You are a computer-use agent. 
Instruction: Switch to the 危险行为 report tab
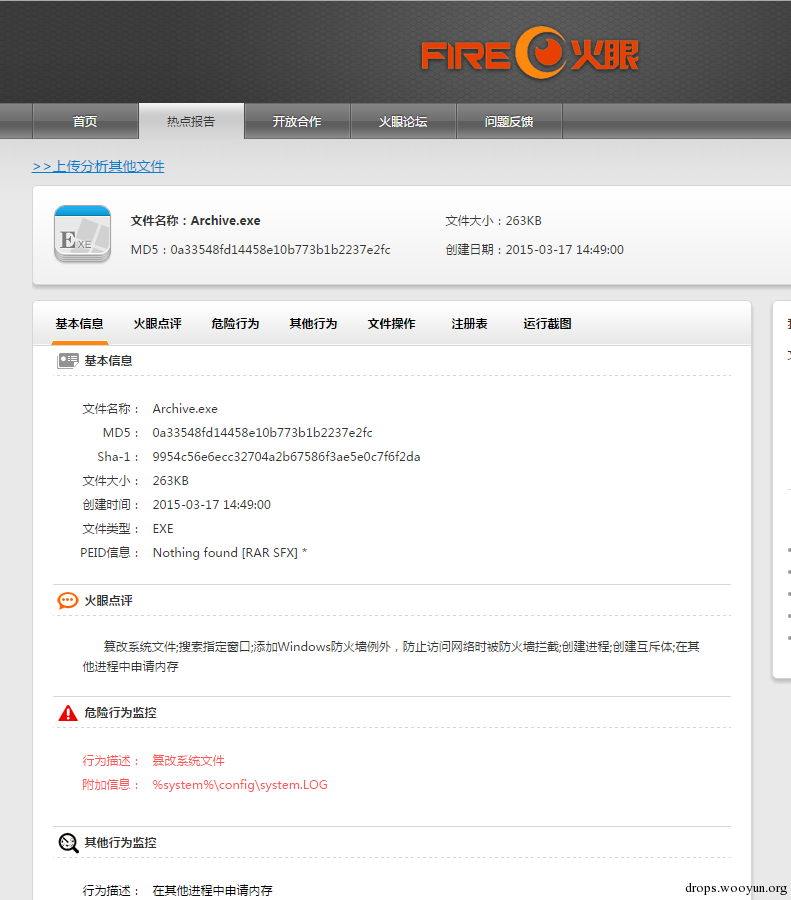click(235, 324)
